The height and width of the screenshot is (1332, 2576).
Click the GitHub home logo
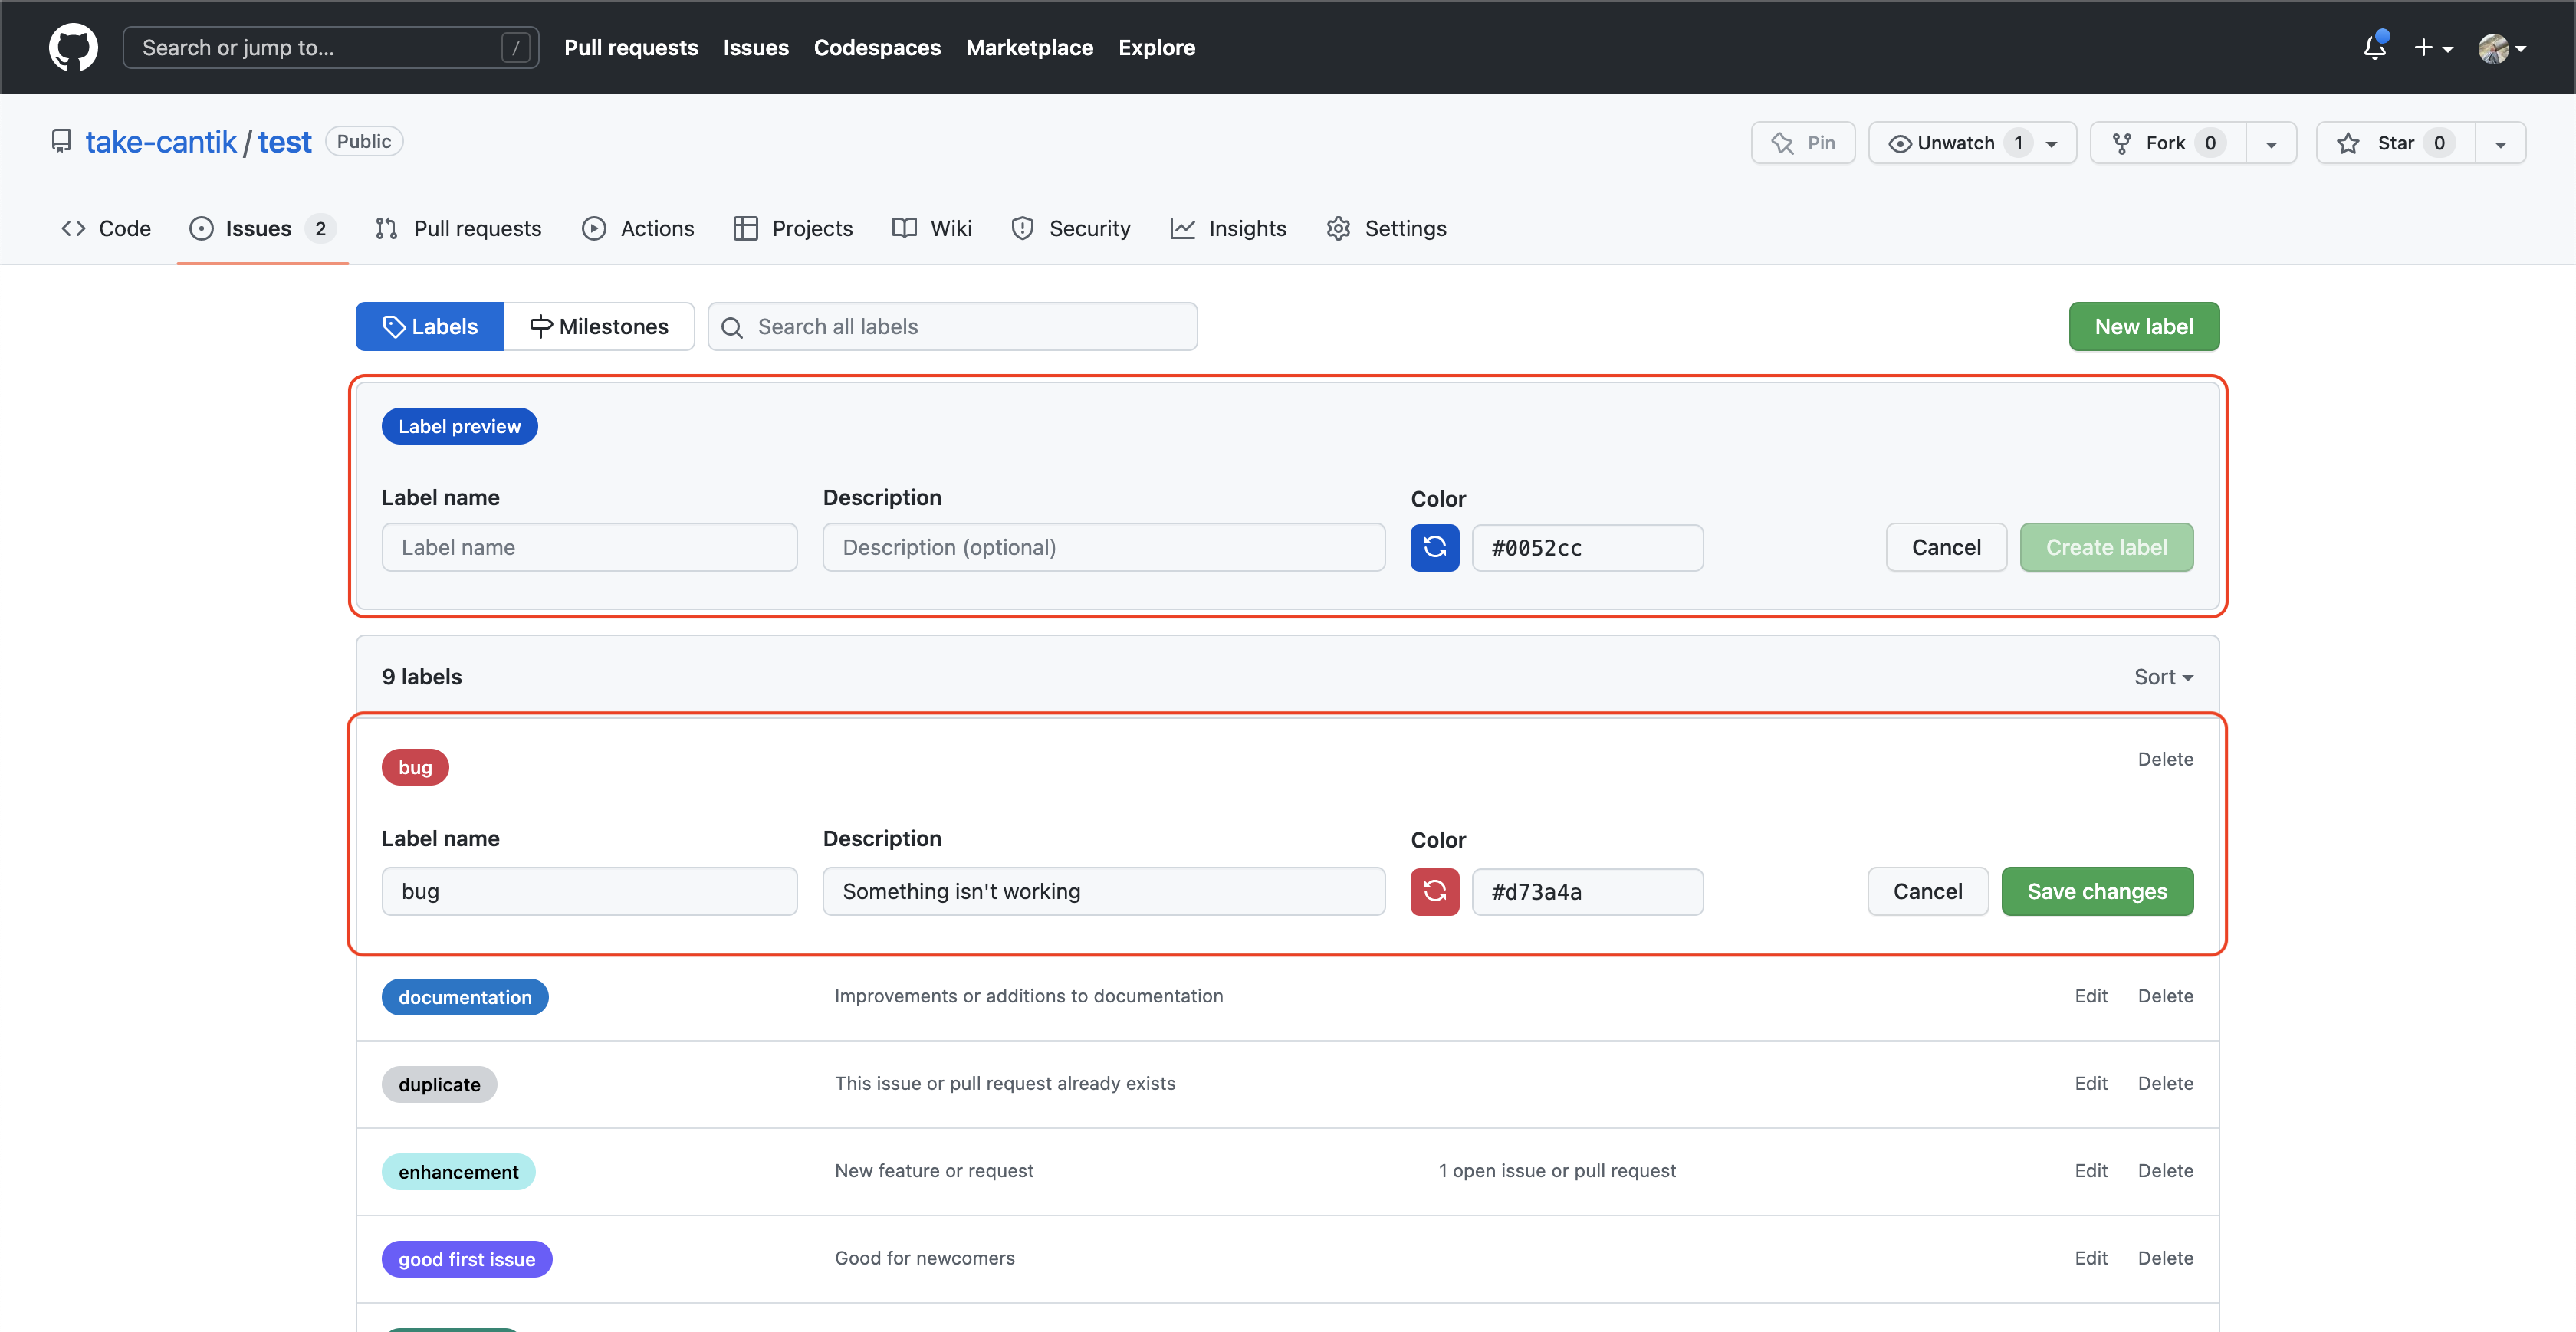pos(73,47)
